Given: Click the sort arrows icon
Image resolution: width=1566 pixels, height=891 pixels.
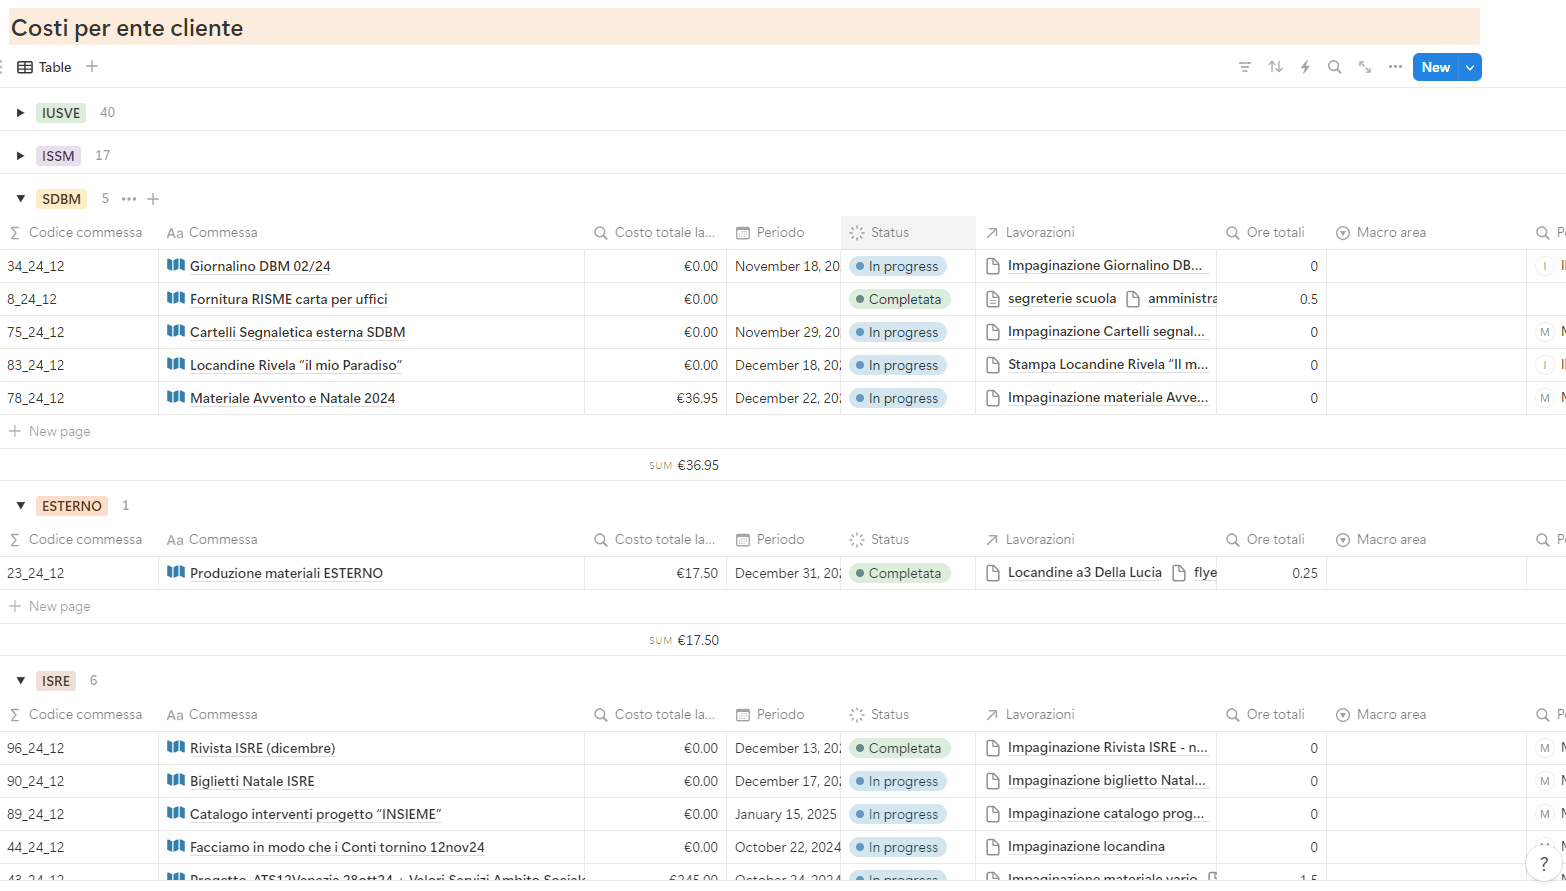Looking at the screenshot, I should (x=1275, y=67).
